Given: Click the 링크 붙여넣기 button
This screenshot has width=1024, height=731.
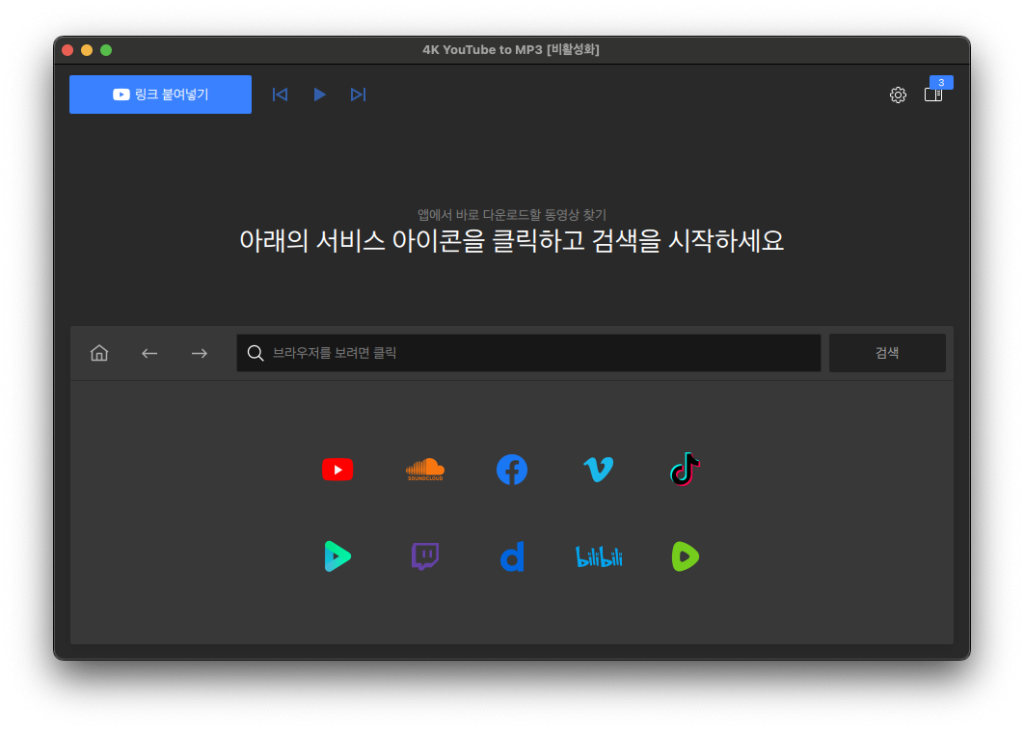Looking at the screenshot, I should coord(160,94).
